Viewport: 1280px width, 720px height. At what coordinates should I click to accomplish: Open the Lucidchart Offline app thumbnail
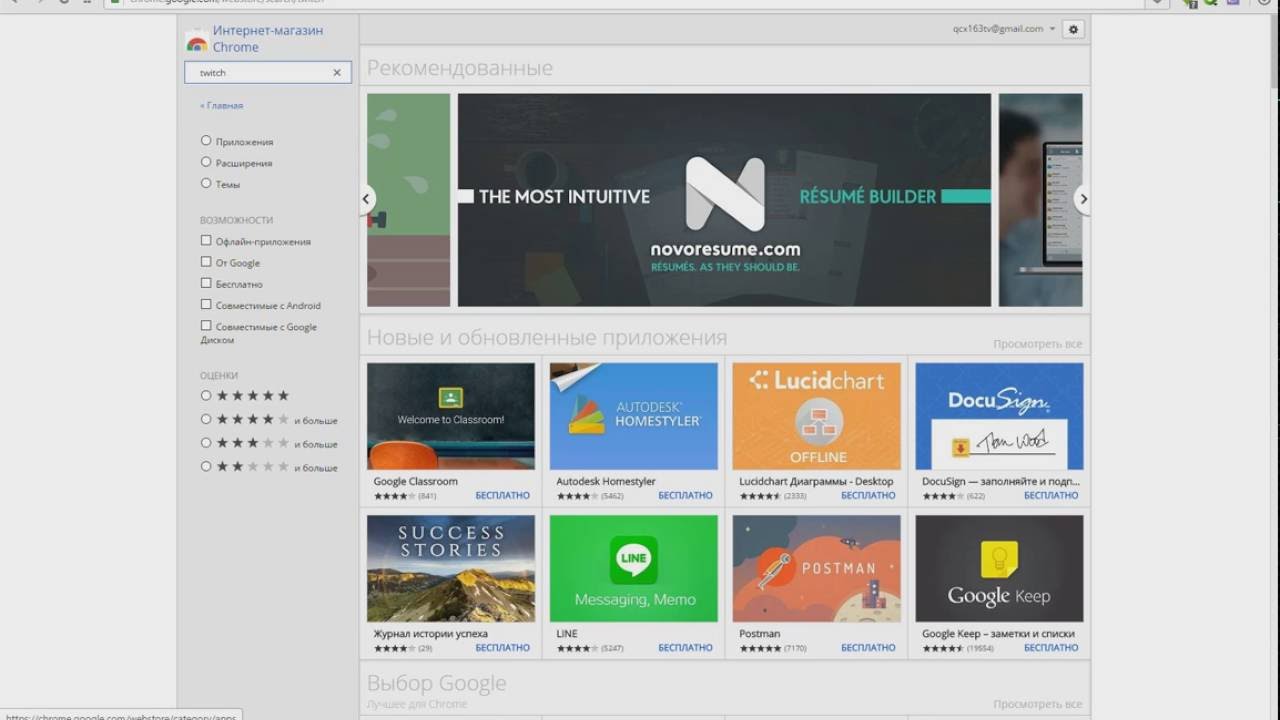[817, 416]
